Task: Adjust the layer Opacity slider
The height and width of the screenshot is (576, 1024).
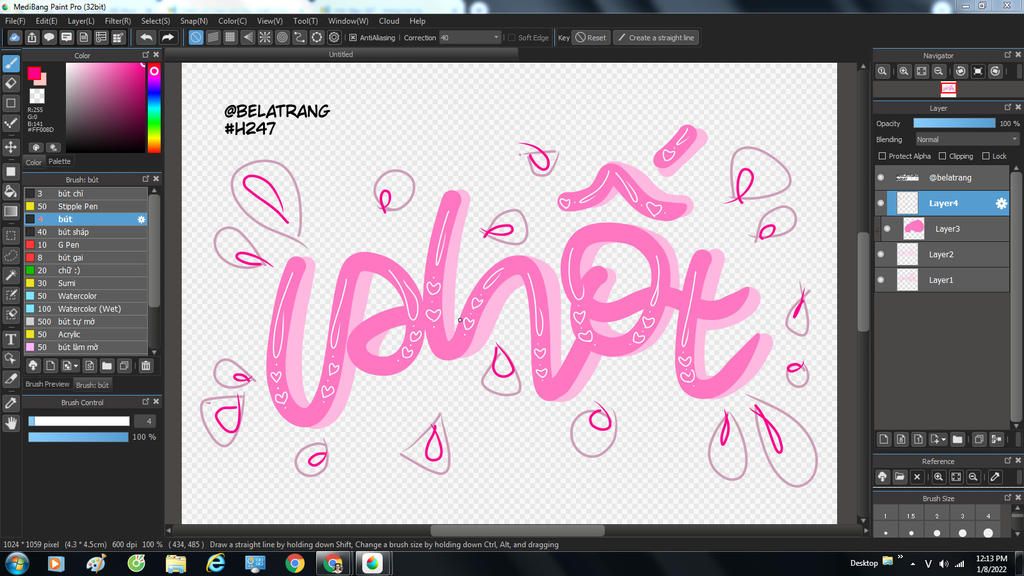Action: [x=954, y=123]
